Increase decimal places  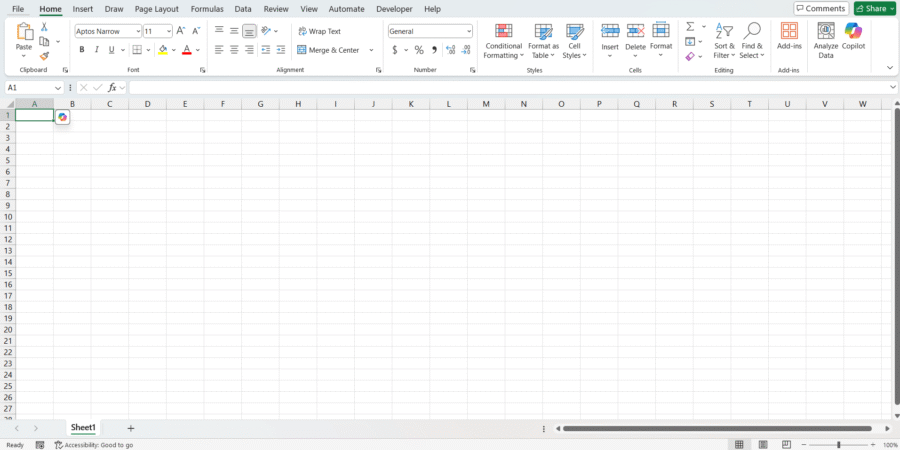coord(451,50)
